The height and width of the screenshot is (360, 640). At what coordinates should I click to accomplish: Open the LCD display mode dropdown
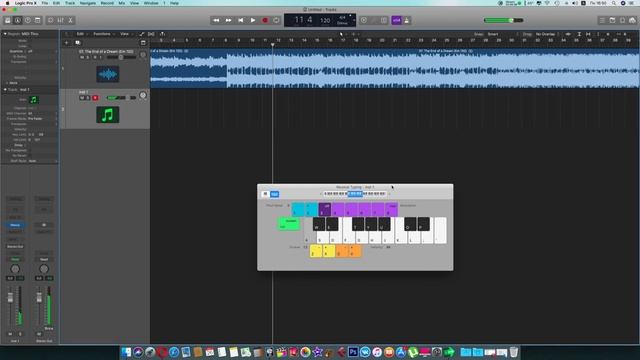click(x=354, y=20)
